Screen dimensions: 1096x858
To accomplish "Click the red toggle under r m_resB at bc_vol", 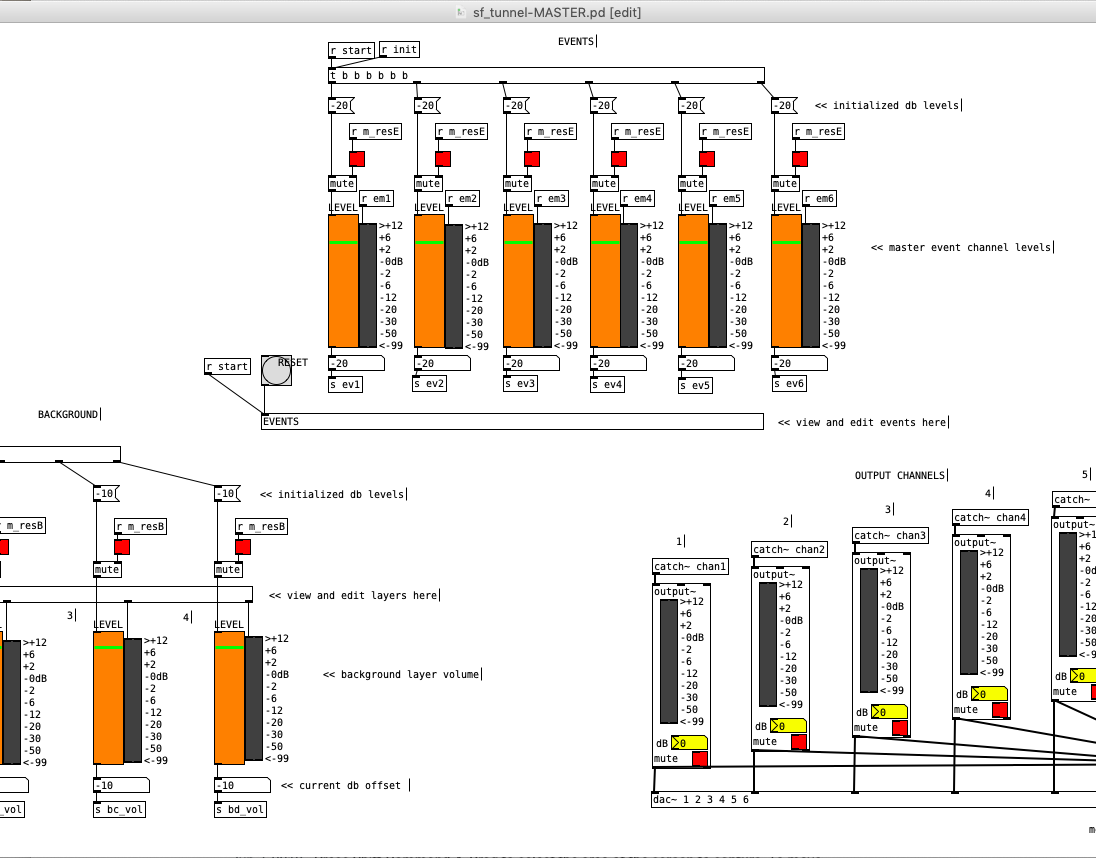I will click(x=122, y=546).
